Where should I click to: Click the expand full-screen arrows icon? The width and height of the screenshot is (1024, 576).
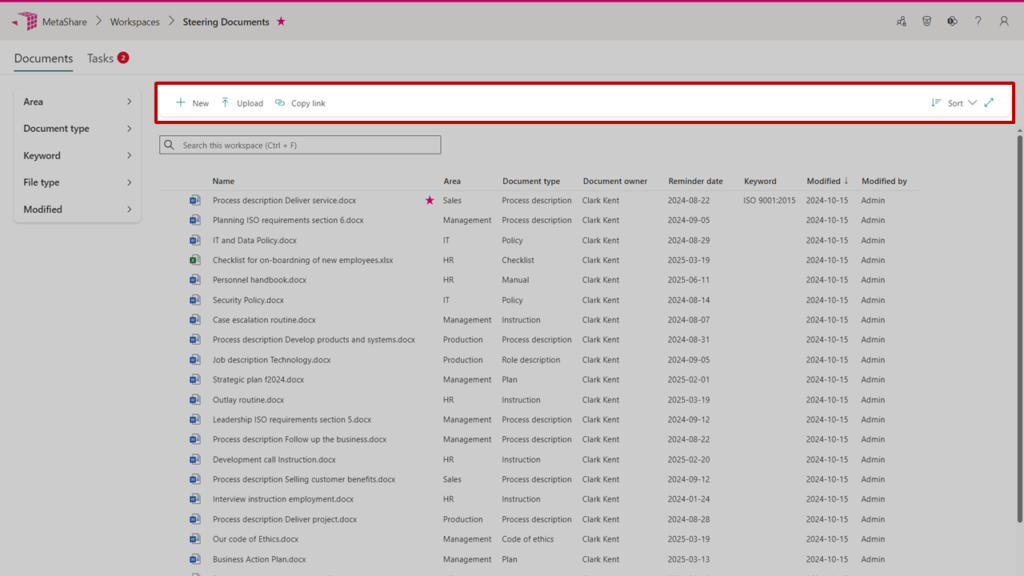pyautogui.click(x=989, y=103)
